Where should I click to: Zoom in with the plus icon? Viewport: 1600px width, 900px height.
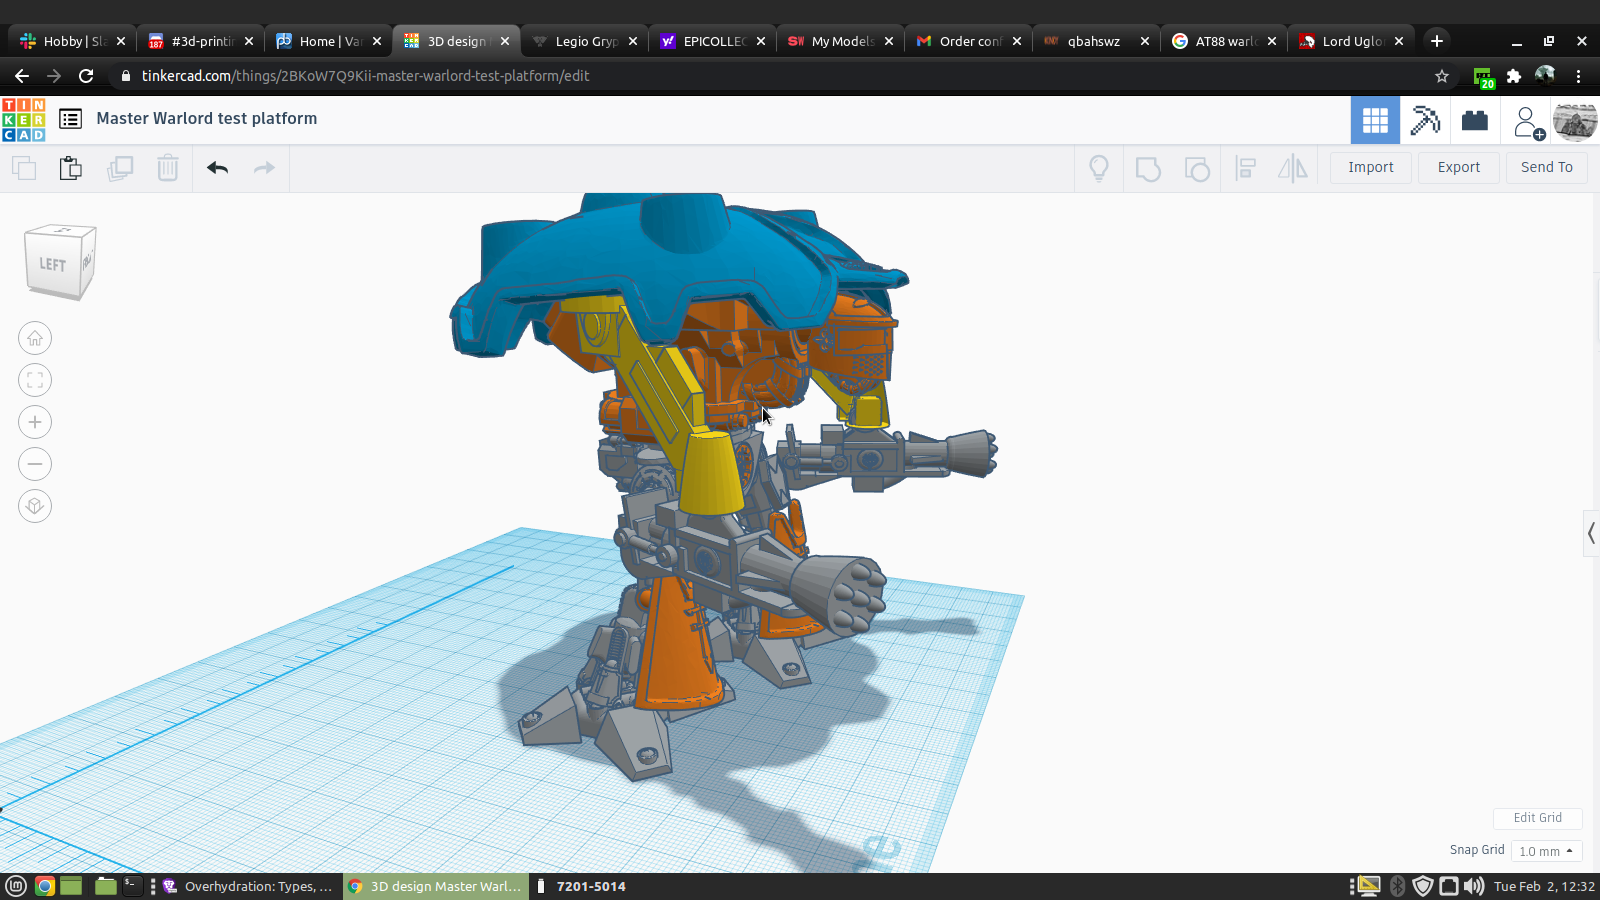click(35, 423)
